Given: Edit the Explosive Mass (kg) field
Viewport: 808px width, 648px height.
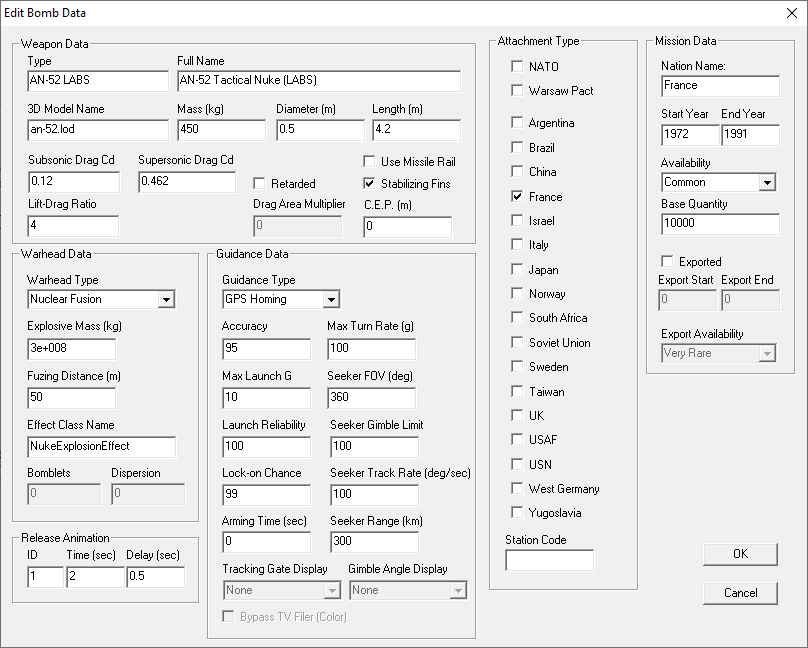Looking at the screenshot, I should [72, 349].
